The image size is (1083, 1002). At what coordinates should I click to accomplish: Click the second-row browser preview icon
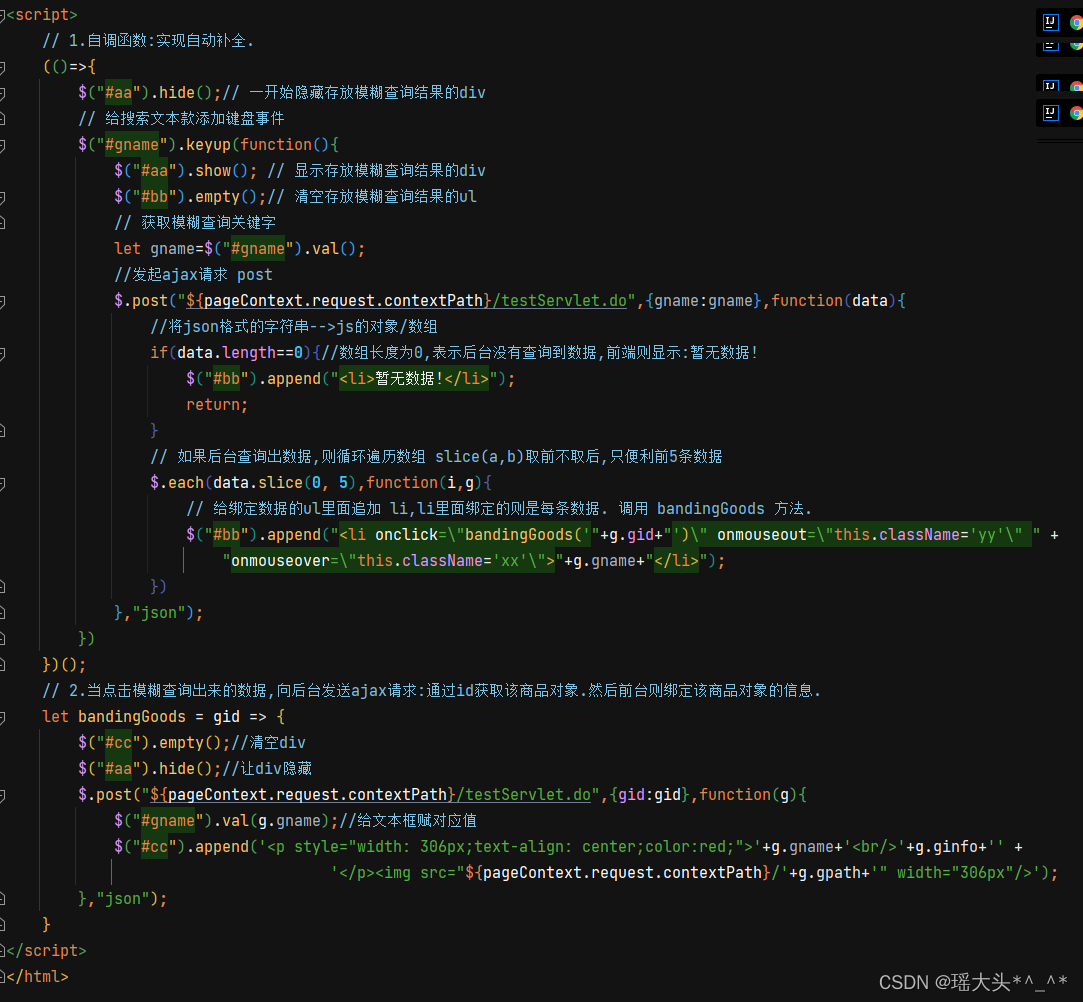pos(1050,46)
